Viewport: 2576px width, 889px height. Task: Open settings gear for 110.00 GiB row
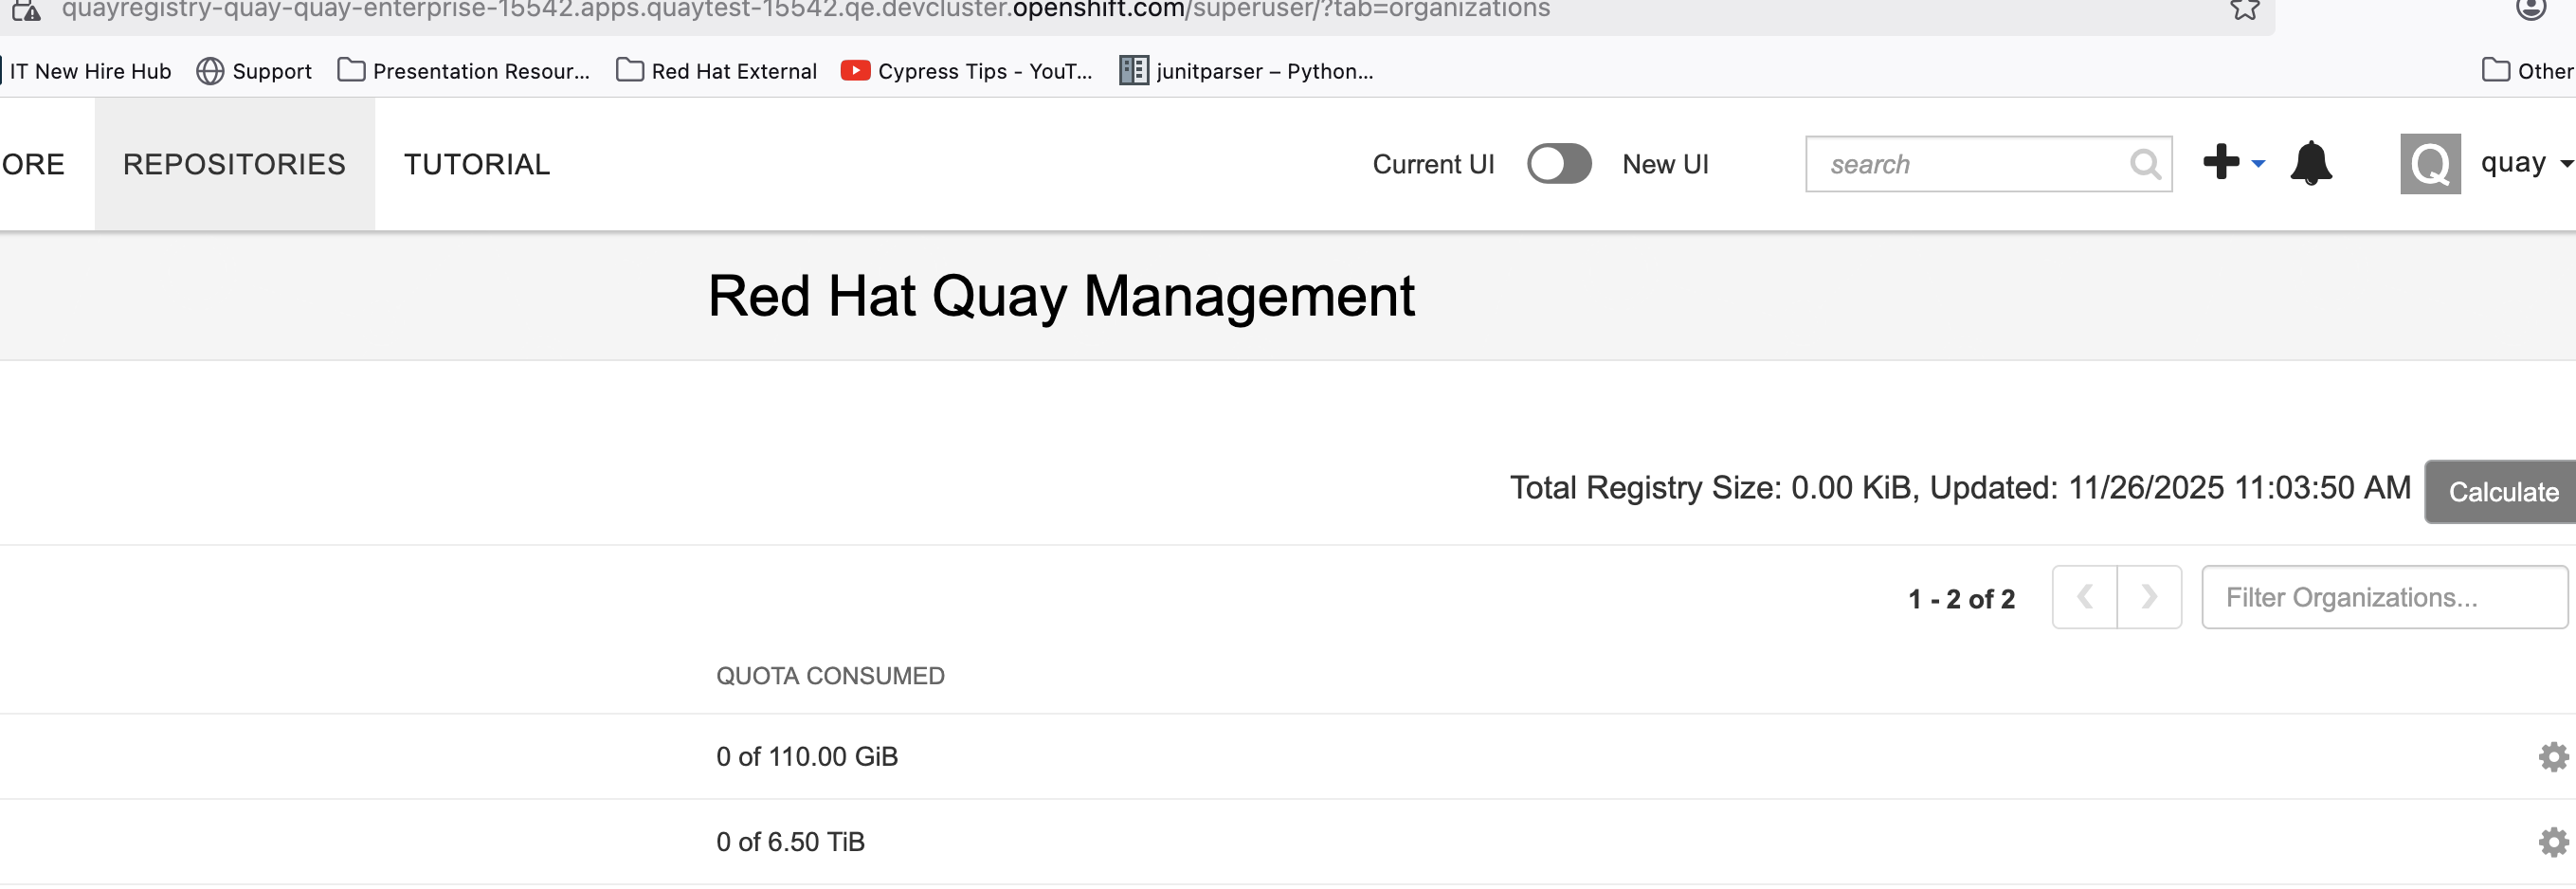pos(2553,757)
